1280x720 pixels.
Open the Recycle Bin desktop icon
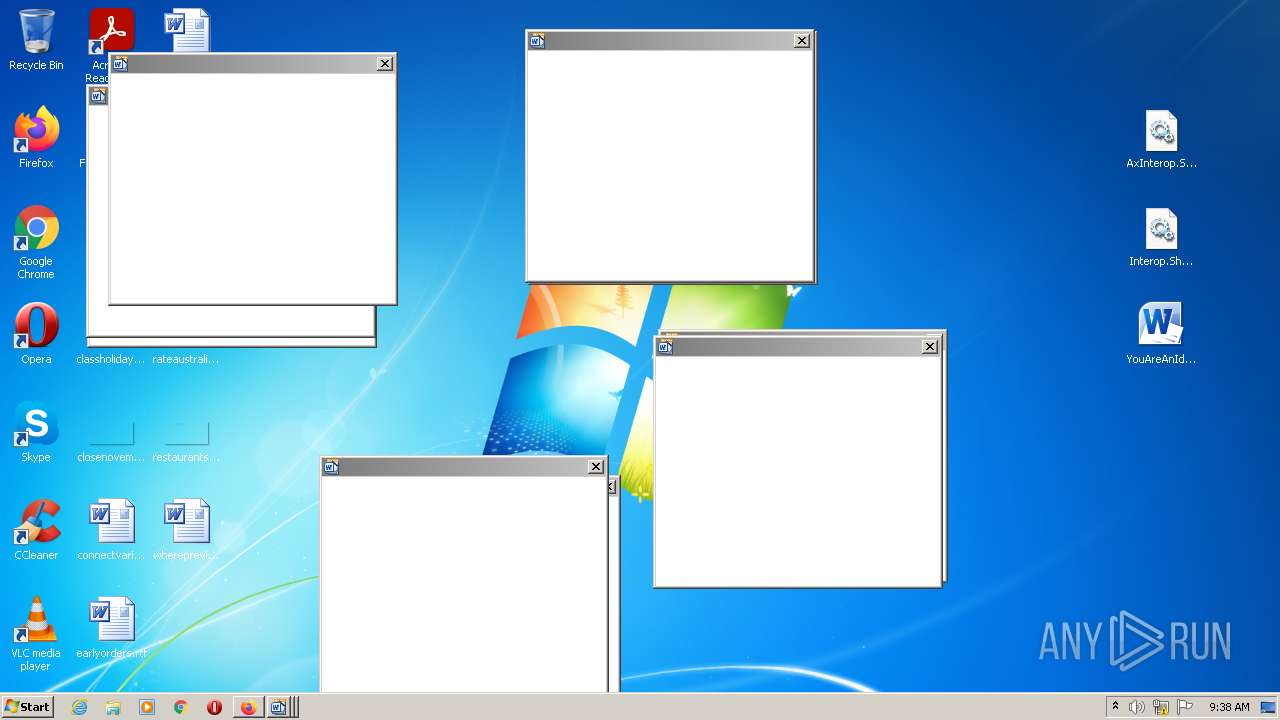pyautogui.click(x=36, y=40)
